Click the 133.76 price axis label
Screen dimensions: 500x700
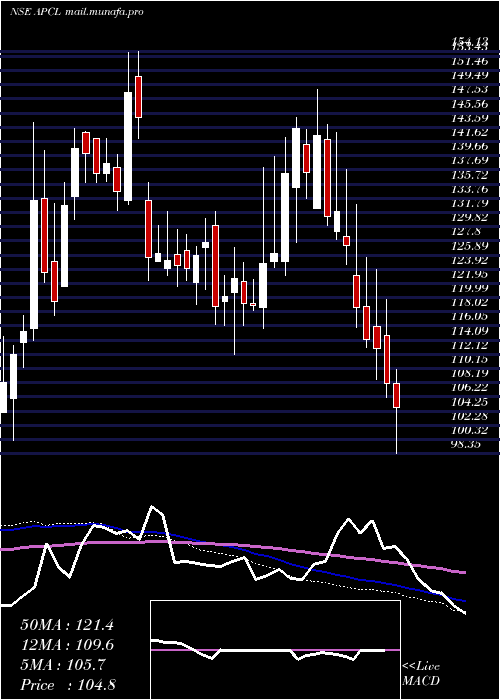coord(470,189)
